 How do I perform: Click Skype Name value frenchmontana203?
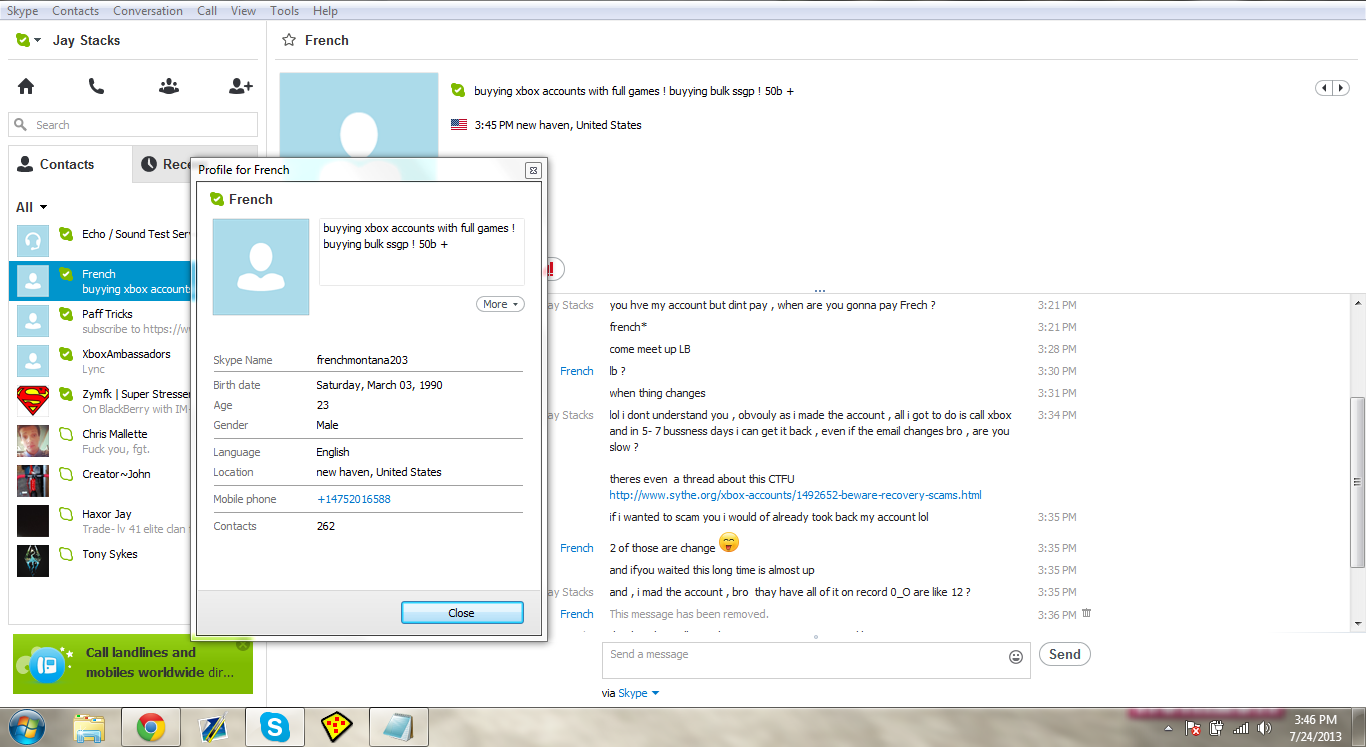click(362, 360)
